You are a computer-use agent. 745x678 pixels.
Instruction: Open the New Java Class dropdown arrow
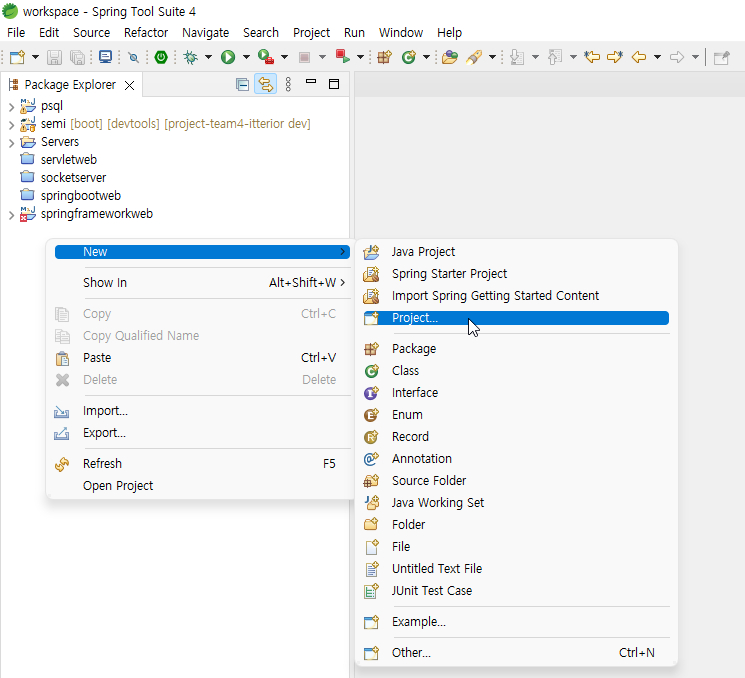(426, 57)
